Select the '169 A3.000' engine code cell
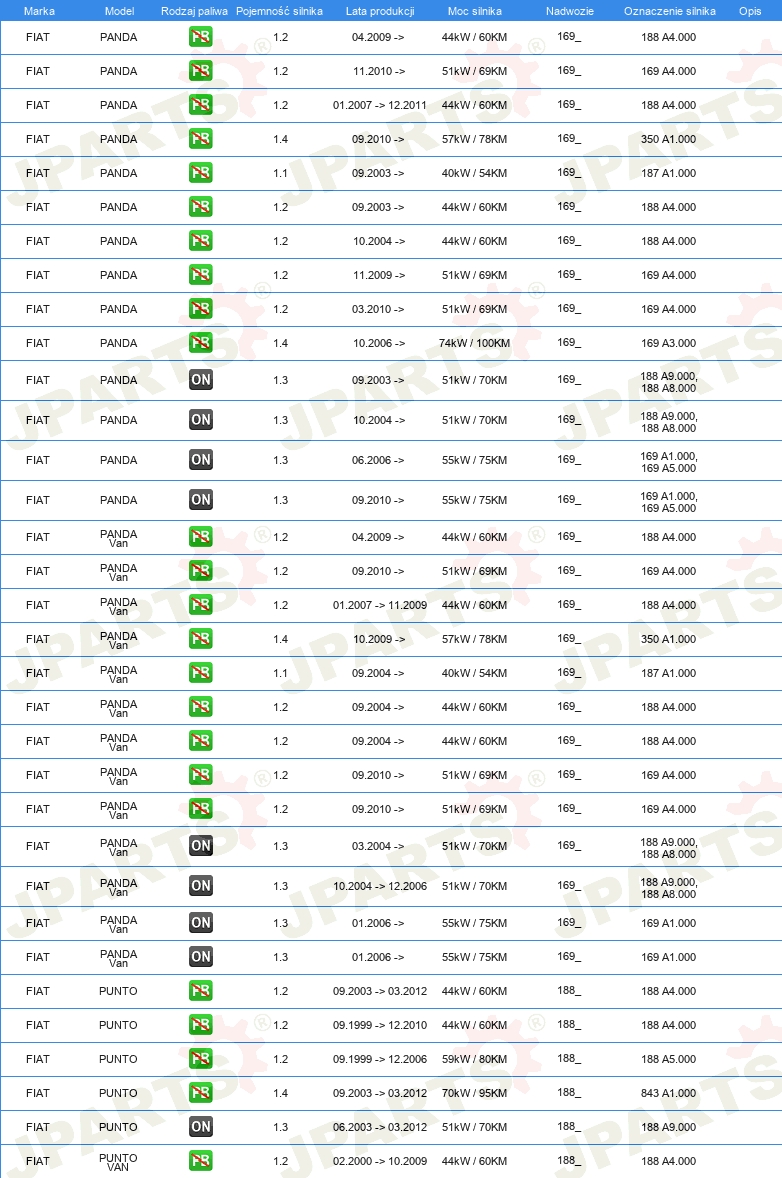 point(669,343)
